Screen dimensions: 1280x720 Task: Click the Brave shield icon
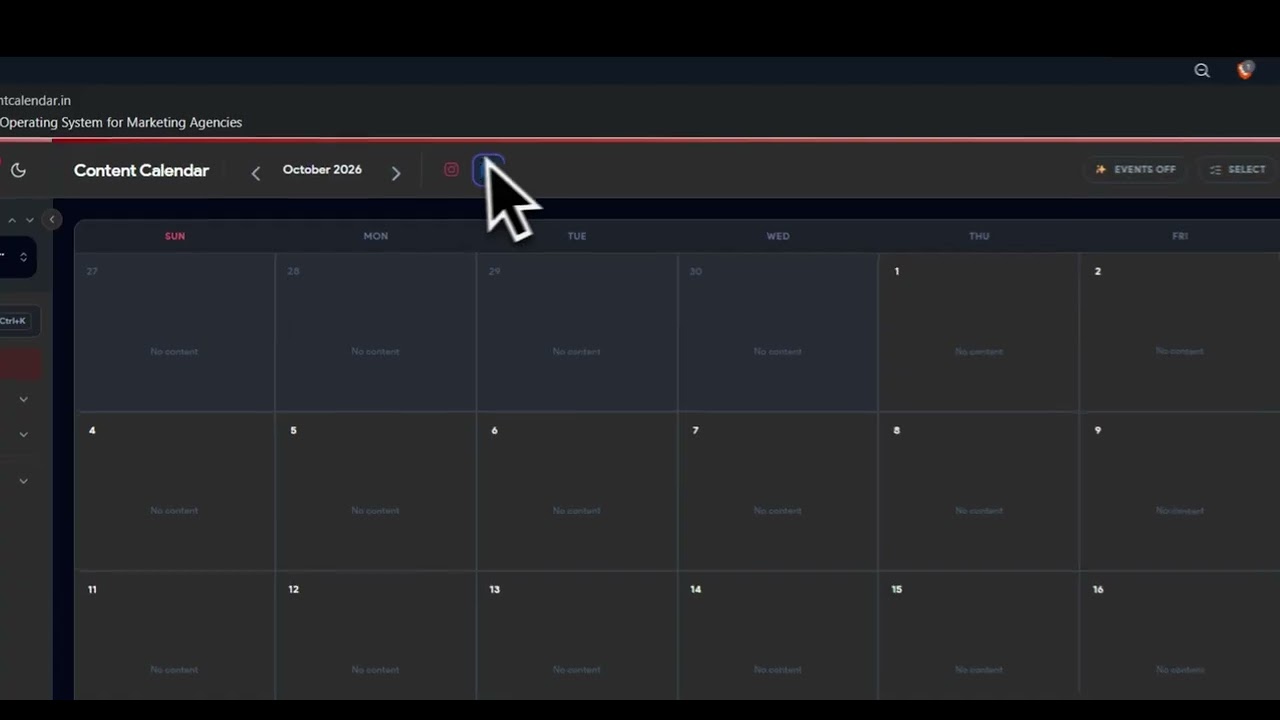[1245, 70]
